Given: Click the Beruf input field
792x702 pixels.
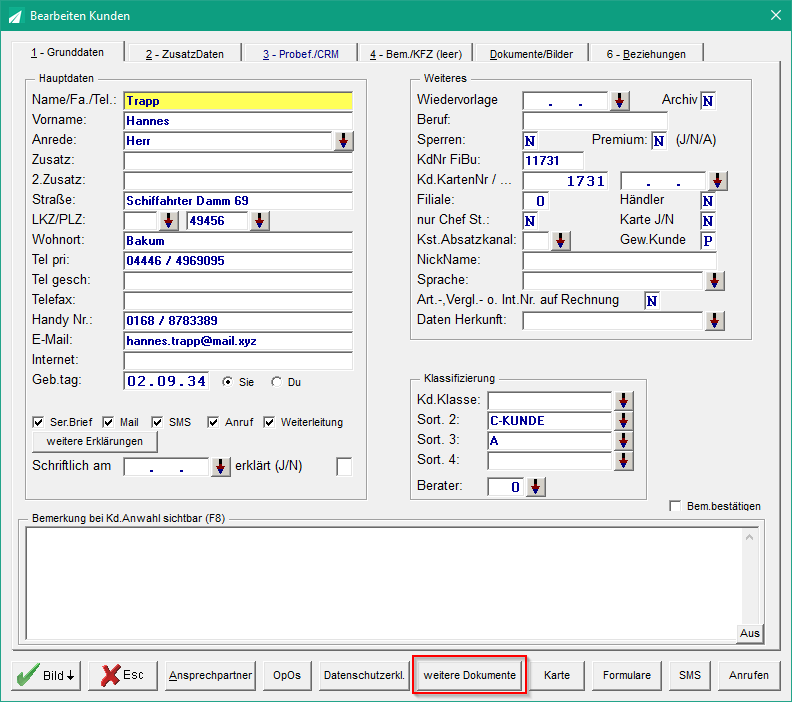Looking at the screenshot, I should point(595,121).
